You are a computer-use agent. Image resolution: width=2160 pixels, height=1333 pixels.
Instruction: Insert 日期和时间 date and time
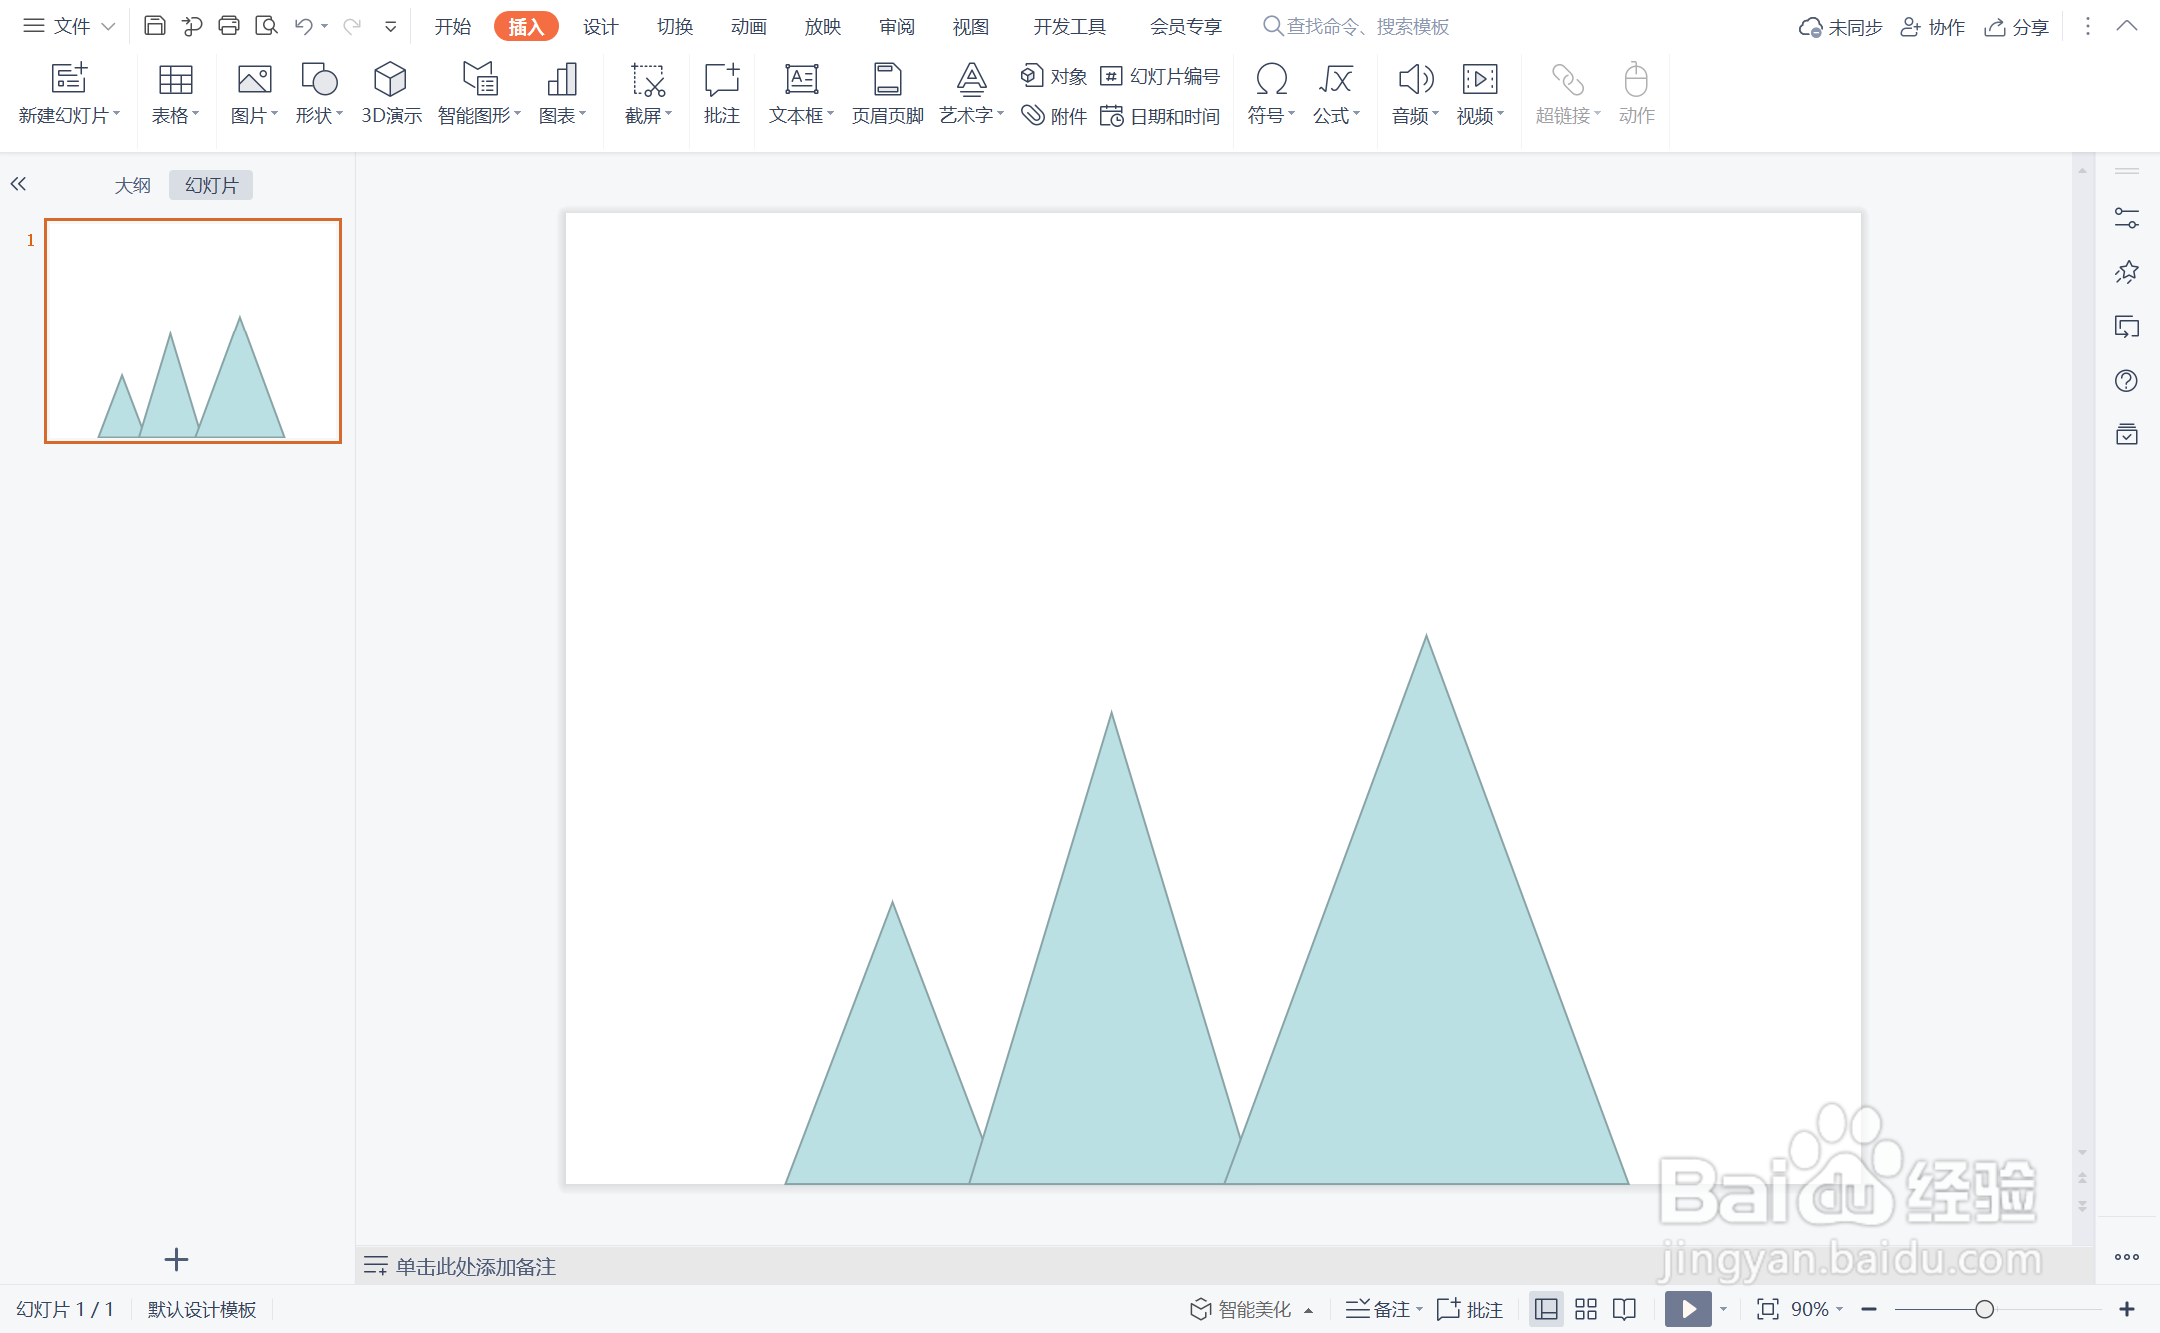click(1160, 117)
